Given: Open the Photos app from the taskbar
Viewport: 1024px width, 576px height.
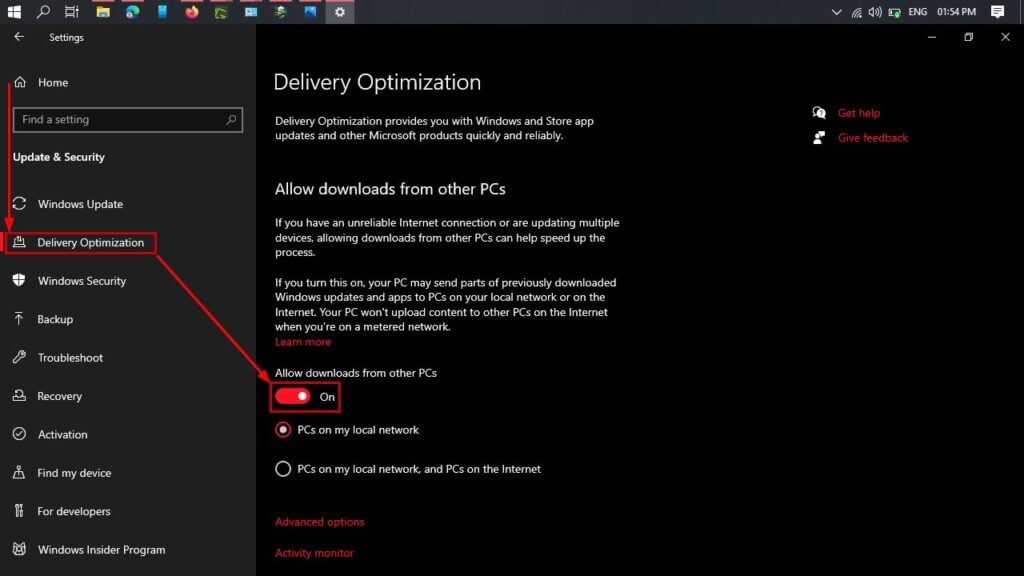Looking at the screenshot, I should (x=310, y=12).
